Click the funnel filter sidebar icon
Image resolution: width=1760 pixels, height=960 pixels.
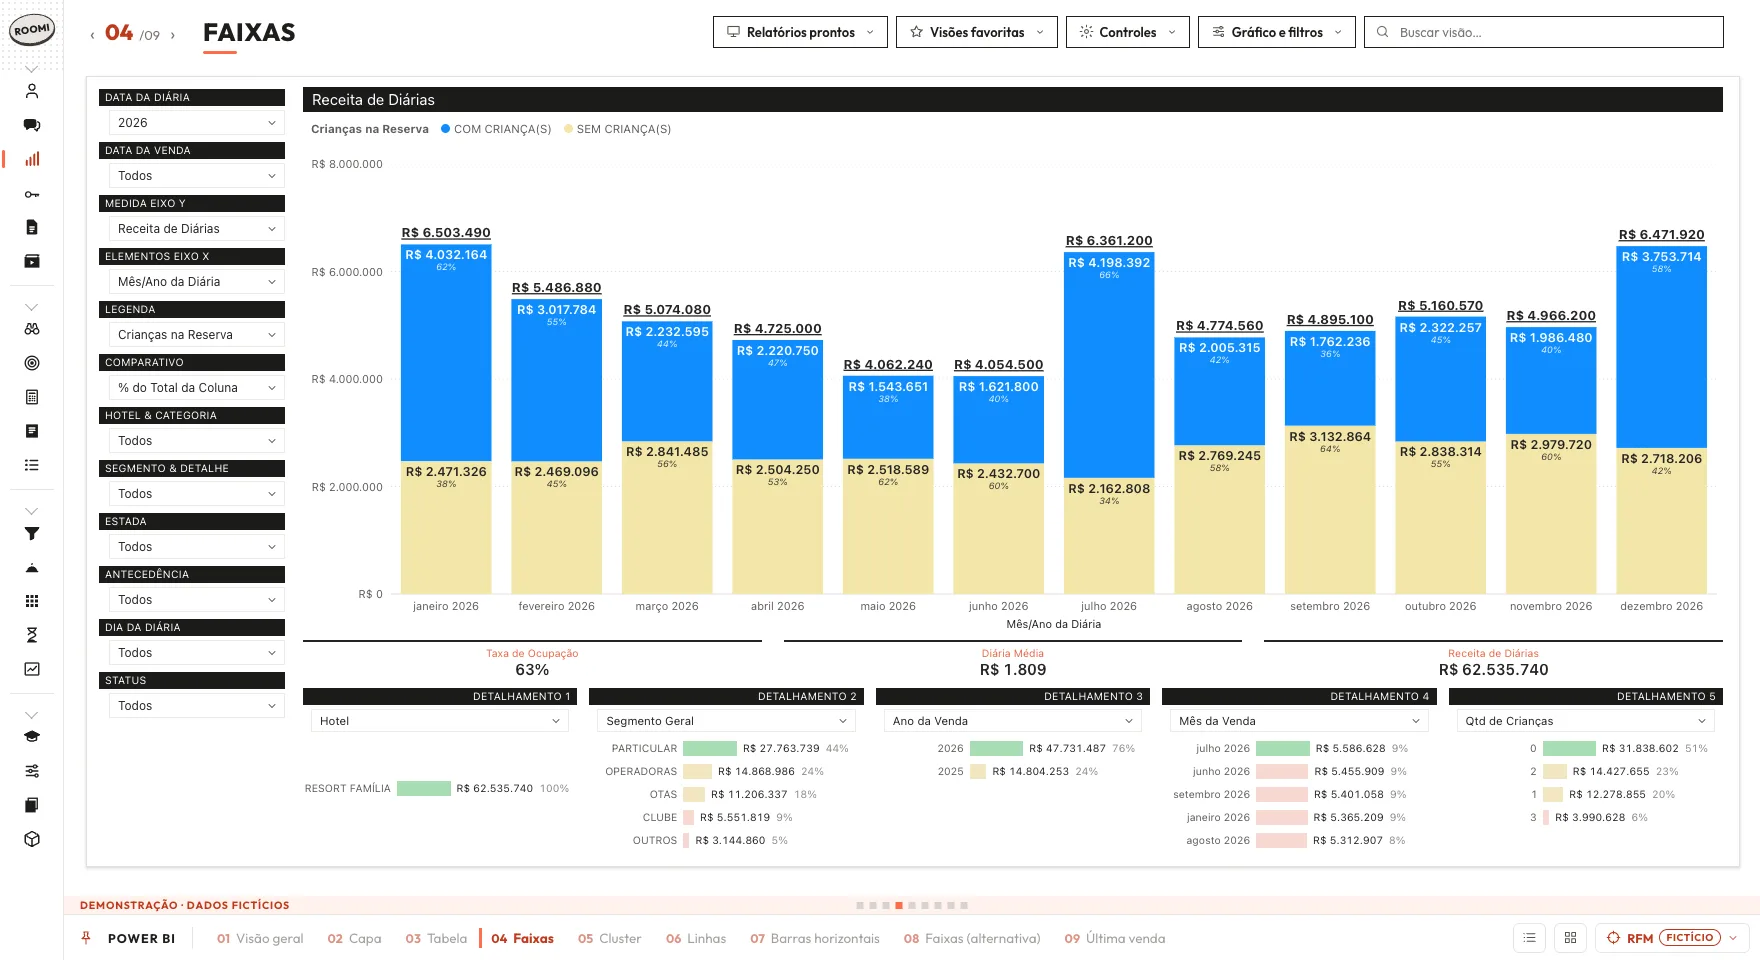pyautogui.click(x=32, y=534)
